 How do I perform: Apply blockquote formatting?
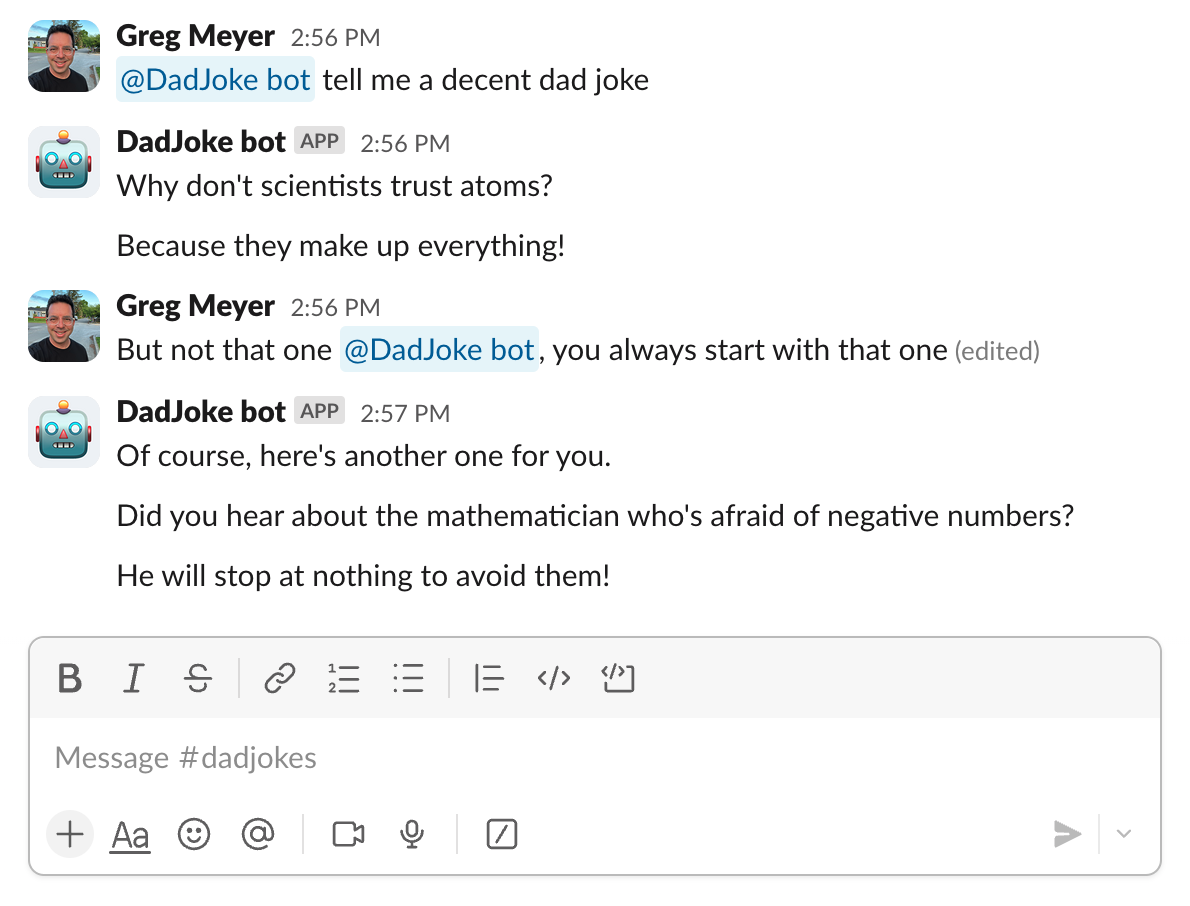(489, 679)
